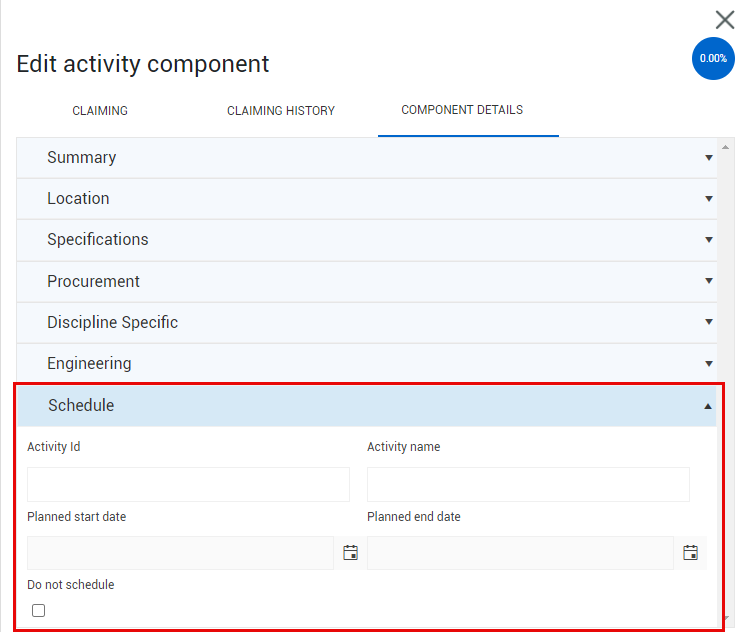Expand the Summary section arrow
This screenshot has height=632, width=747.
tap(709, 158)
